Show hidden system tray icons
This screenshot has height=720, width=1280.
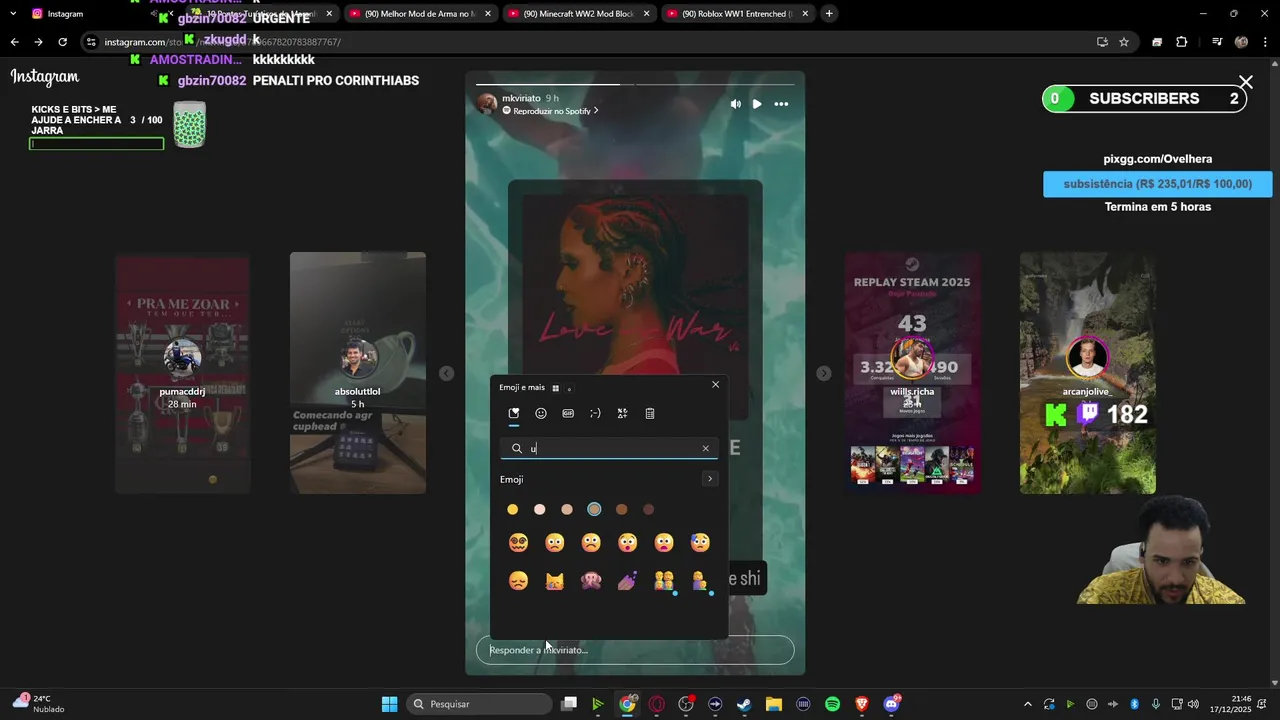point(1027,704)
